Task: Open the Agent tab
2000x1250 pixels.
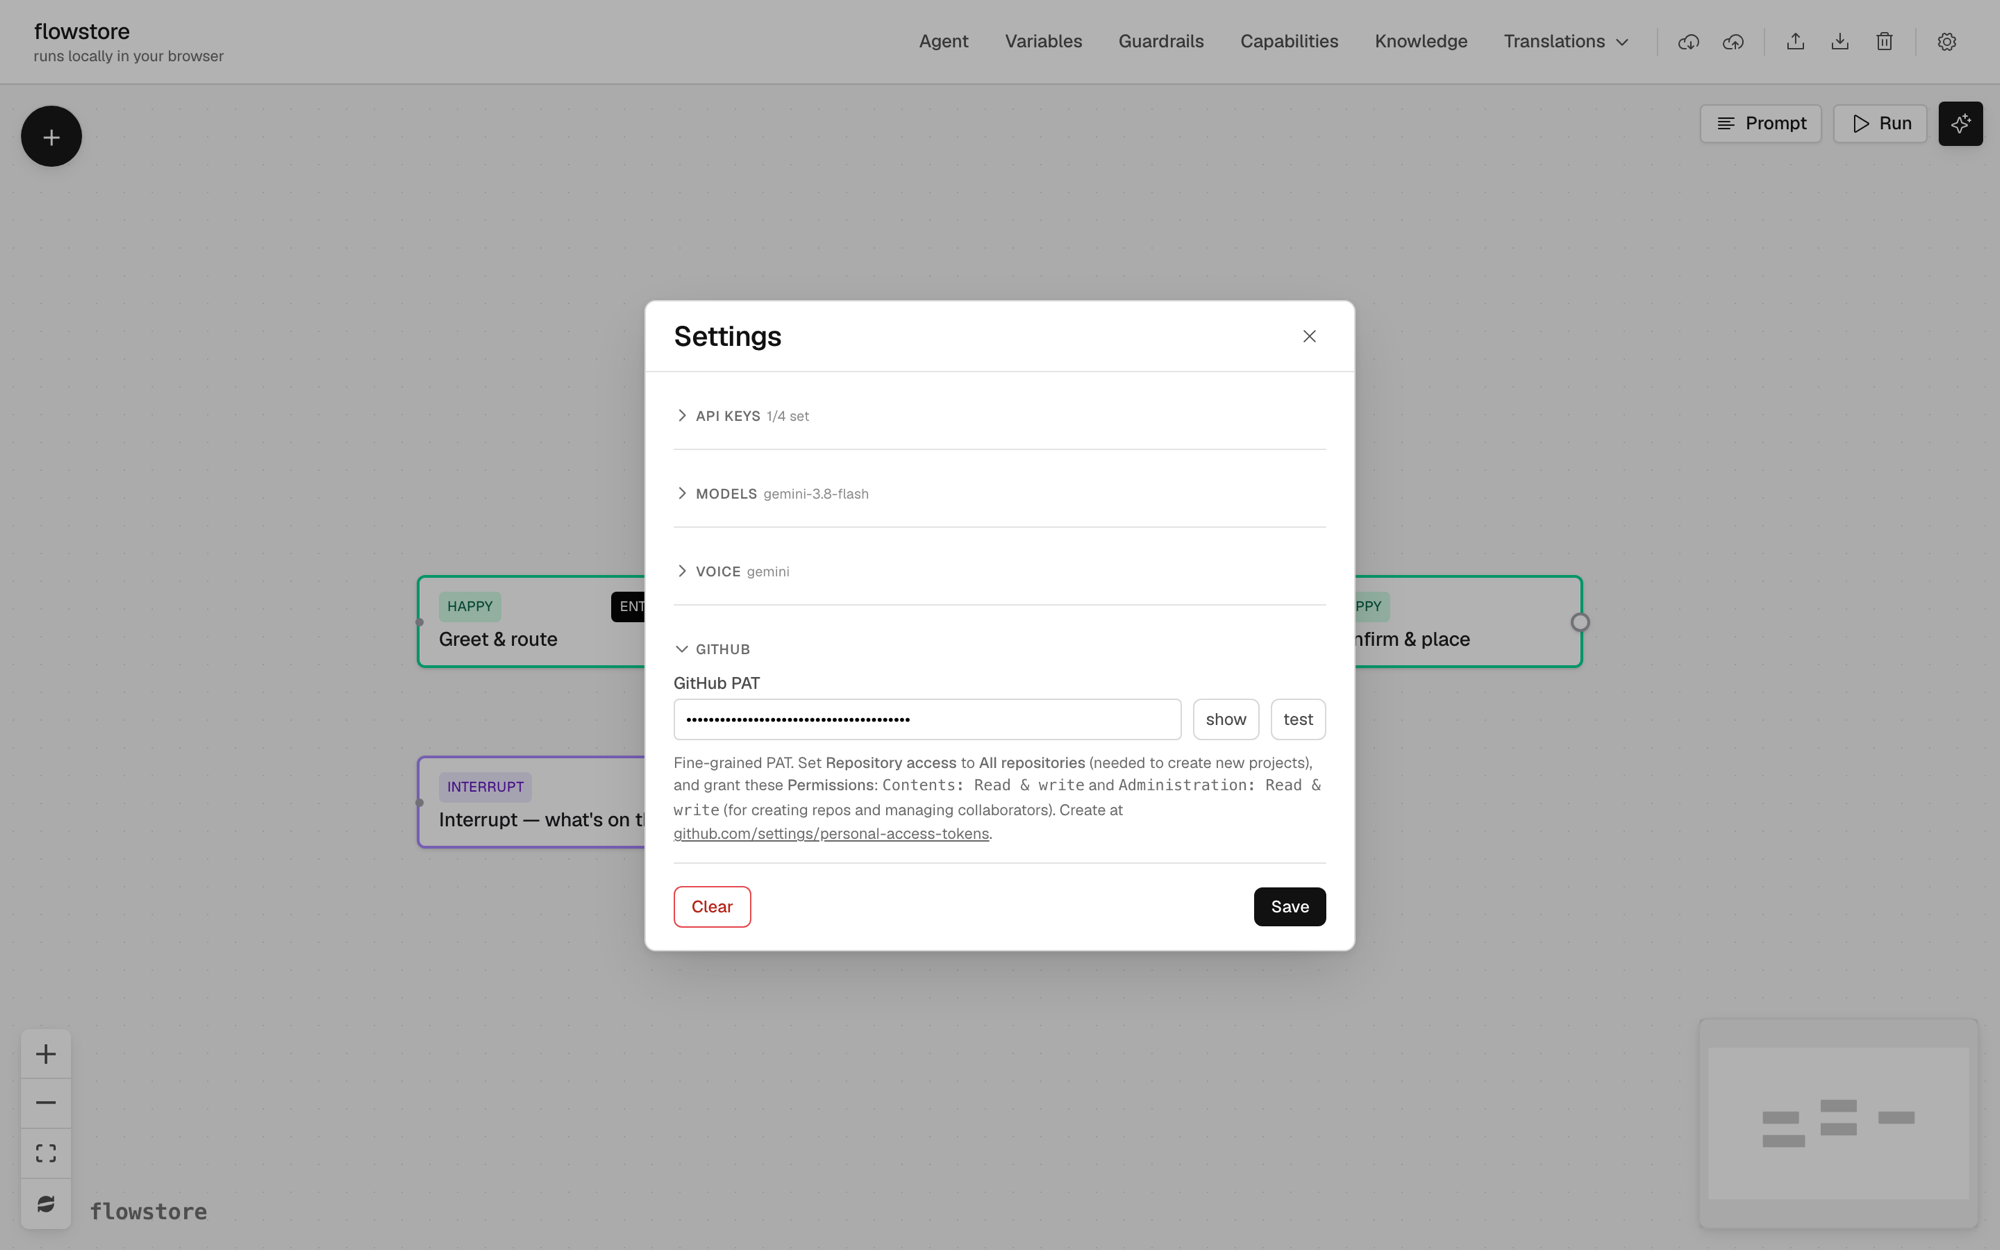Action: pos(943,42)
